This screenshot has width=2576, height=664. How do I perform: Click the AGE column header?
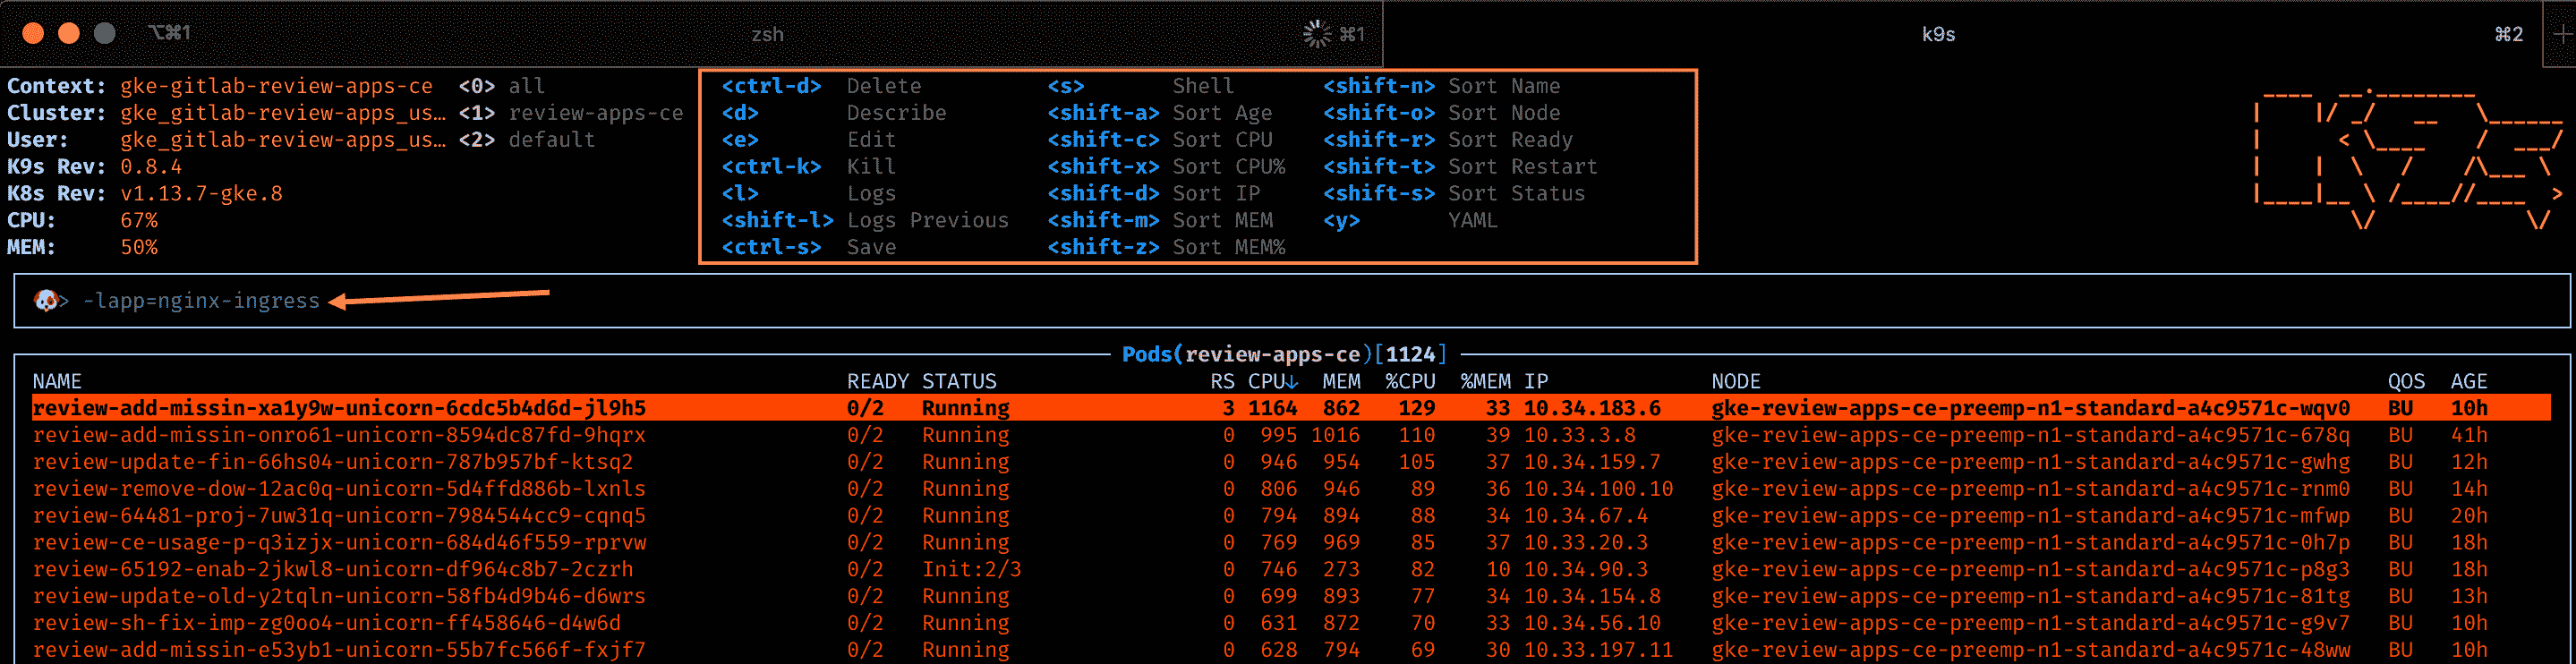[2468, 381]
